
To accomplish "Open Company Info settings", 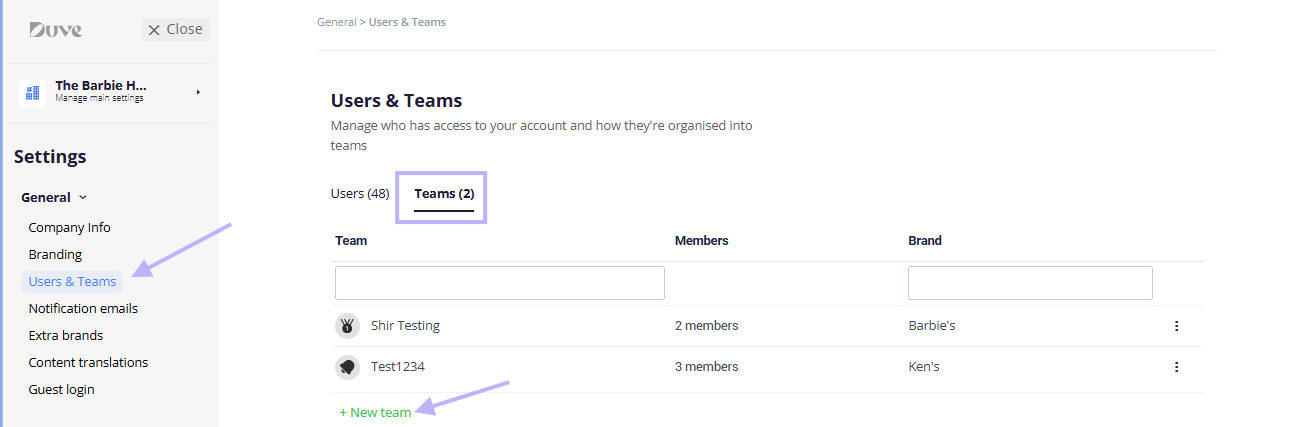I will point(70,228).
